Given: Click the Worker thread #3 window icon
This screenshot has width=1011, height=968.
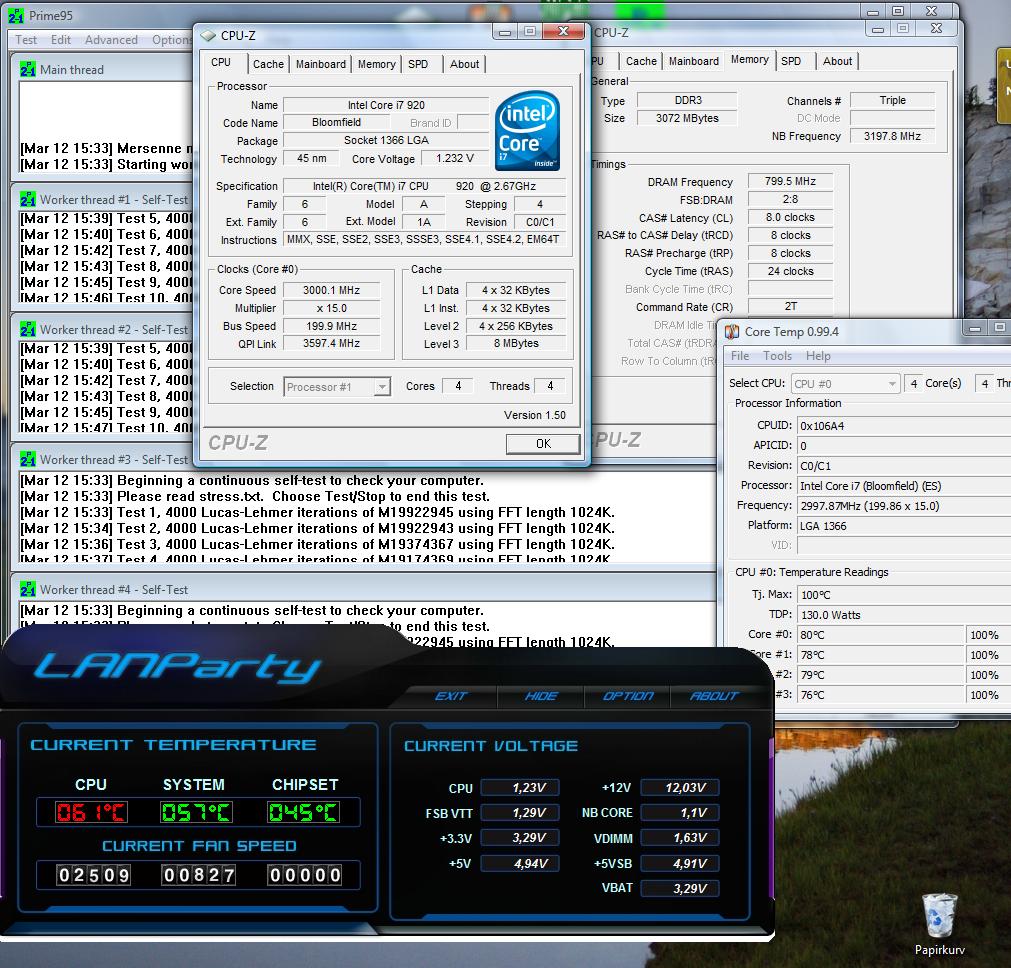Looking at the screenshot, I should [28, 459].
